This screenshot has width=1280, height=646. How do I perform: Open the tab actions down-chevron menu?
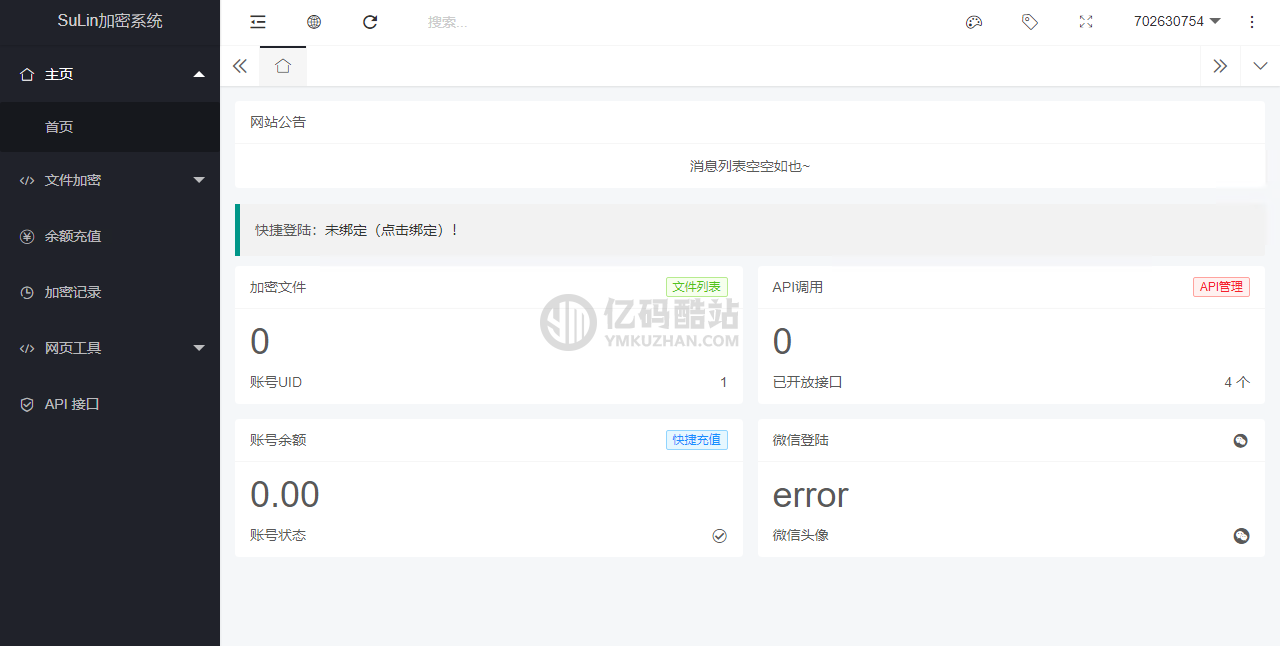(1260, 66)
